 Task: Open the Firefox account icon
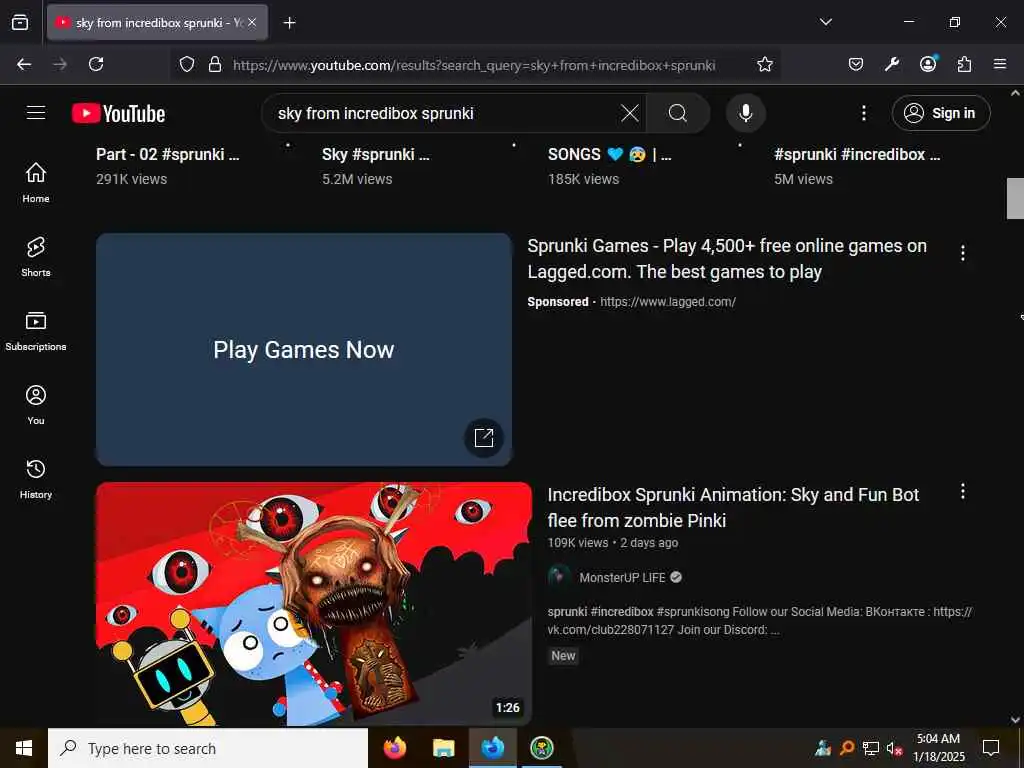(928, 64)
